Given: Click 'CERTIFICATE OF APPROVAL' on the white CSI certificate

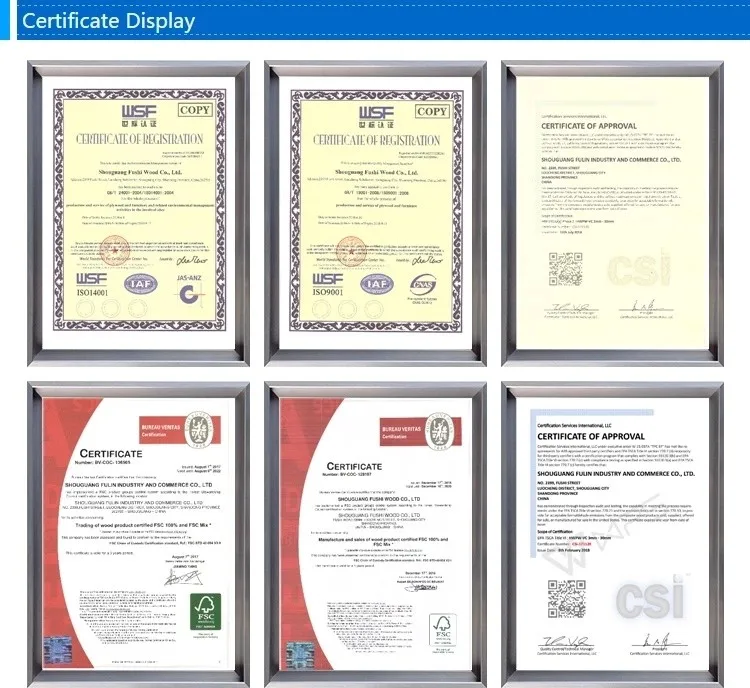Looking at the screenshot, I should tap(591, 436).
